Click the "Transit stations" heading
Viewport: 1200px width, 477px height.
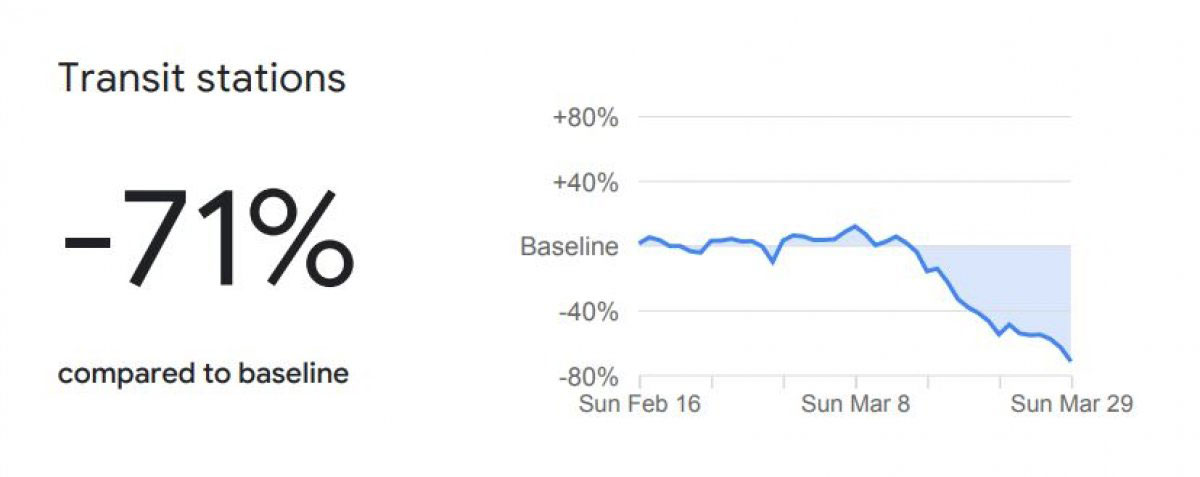click(202, 78)
